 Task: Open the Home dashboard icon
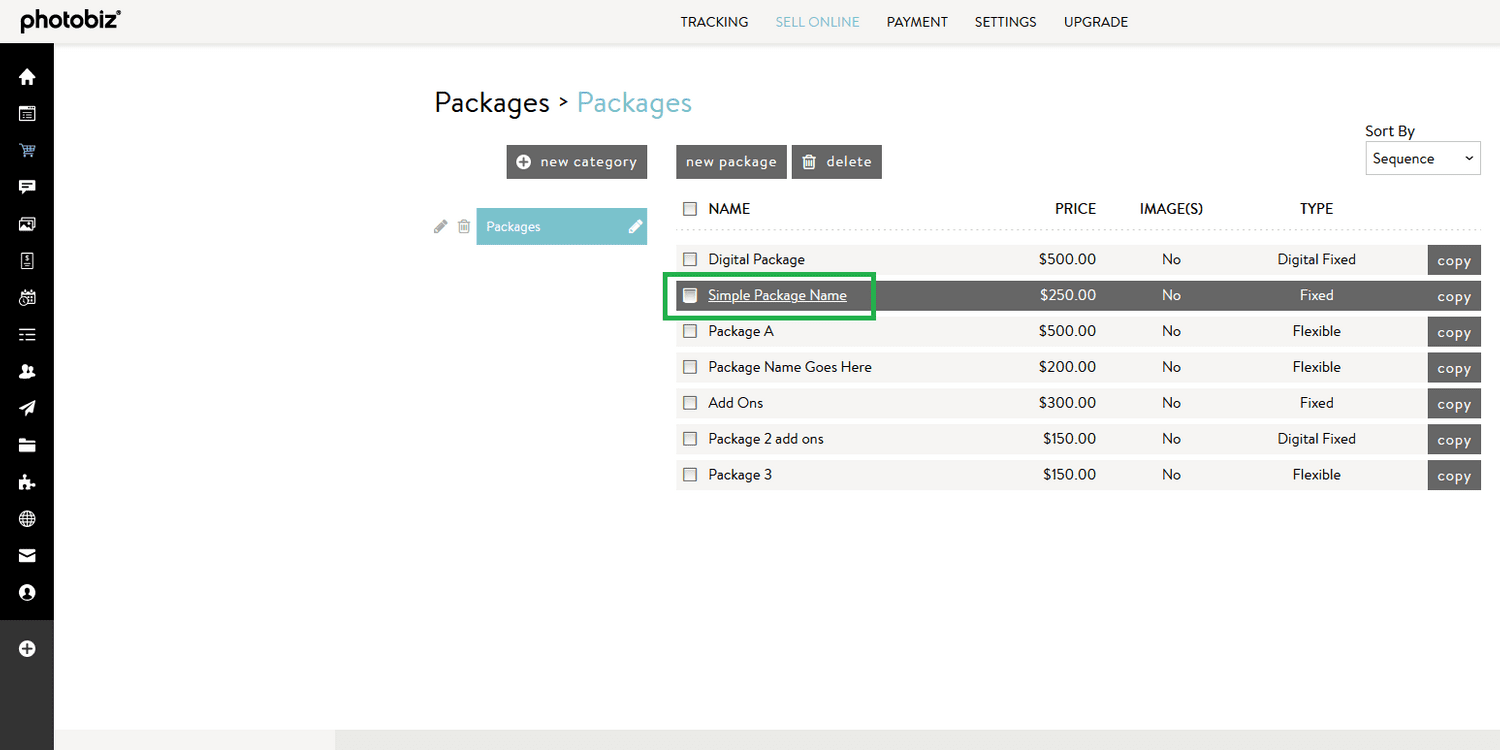click(27, 76)
